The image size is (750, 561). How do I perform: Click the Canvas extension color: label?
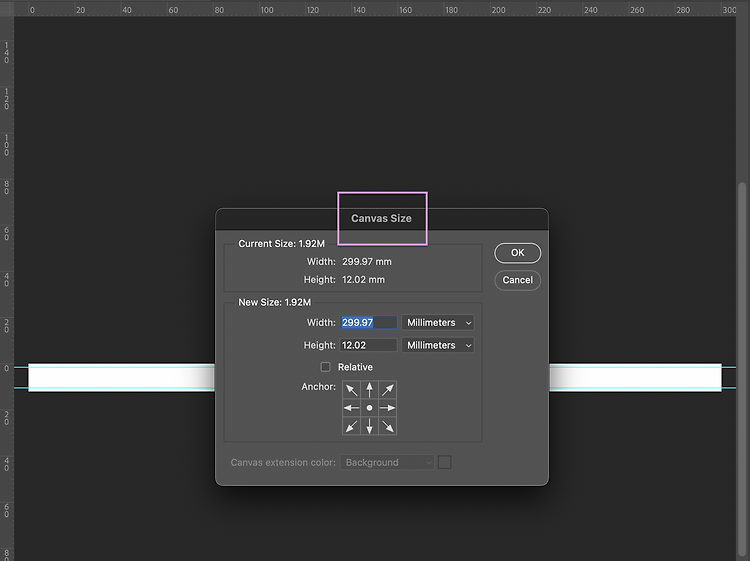pos(283,462)
